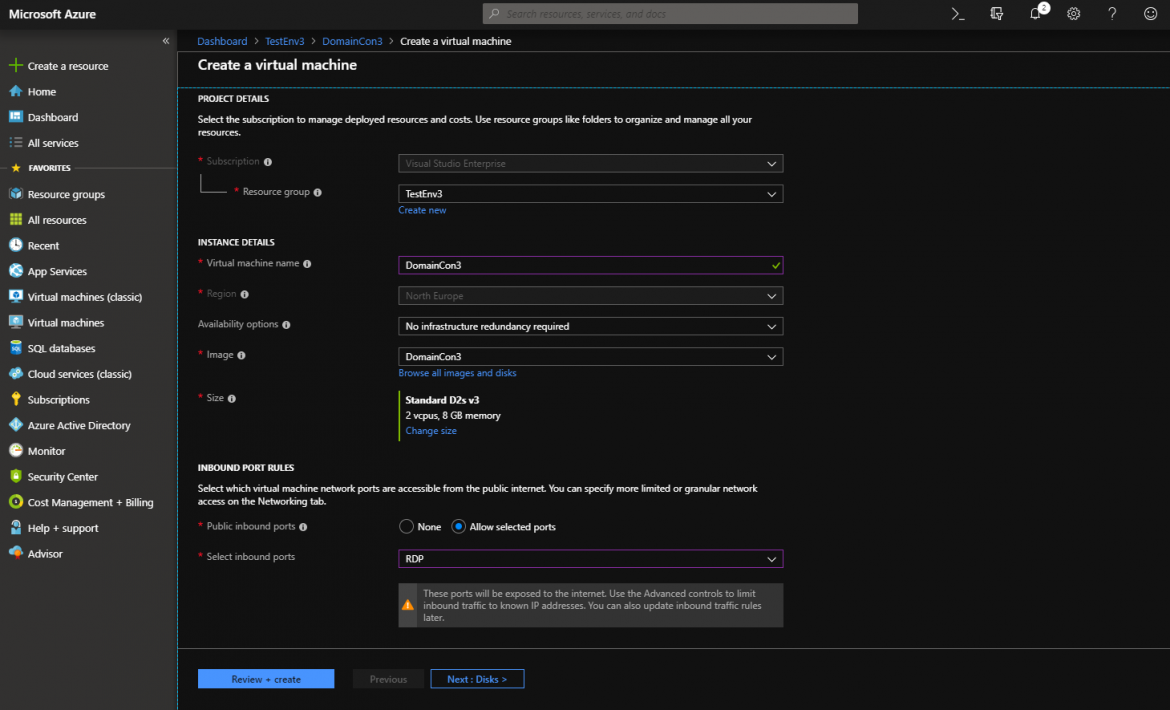Click the Recent clock icon
Image resolution: width=1170 pixels, height=710 pixels.
[15, 245]
